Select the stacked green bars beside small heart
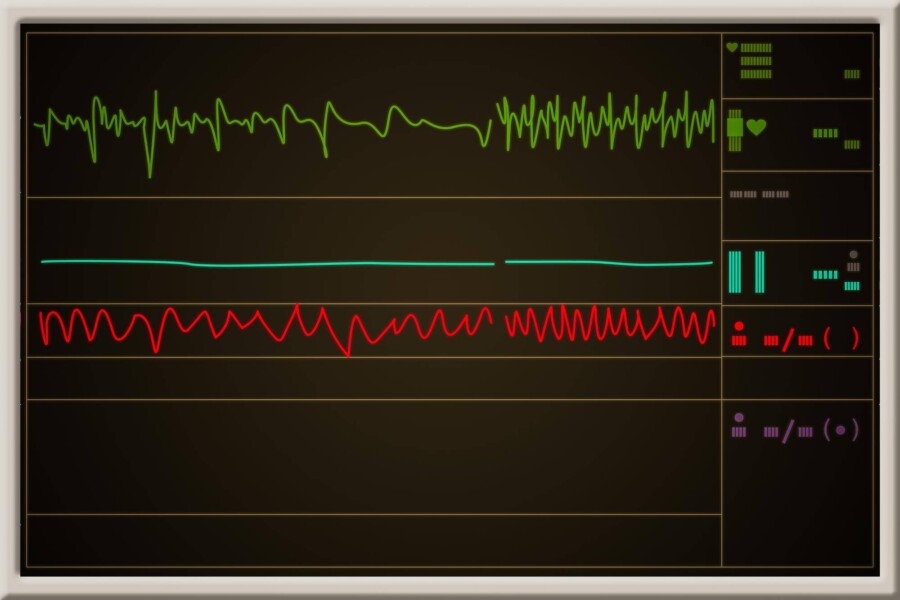 pyautogui.click(x=756, y=61)
